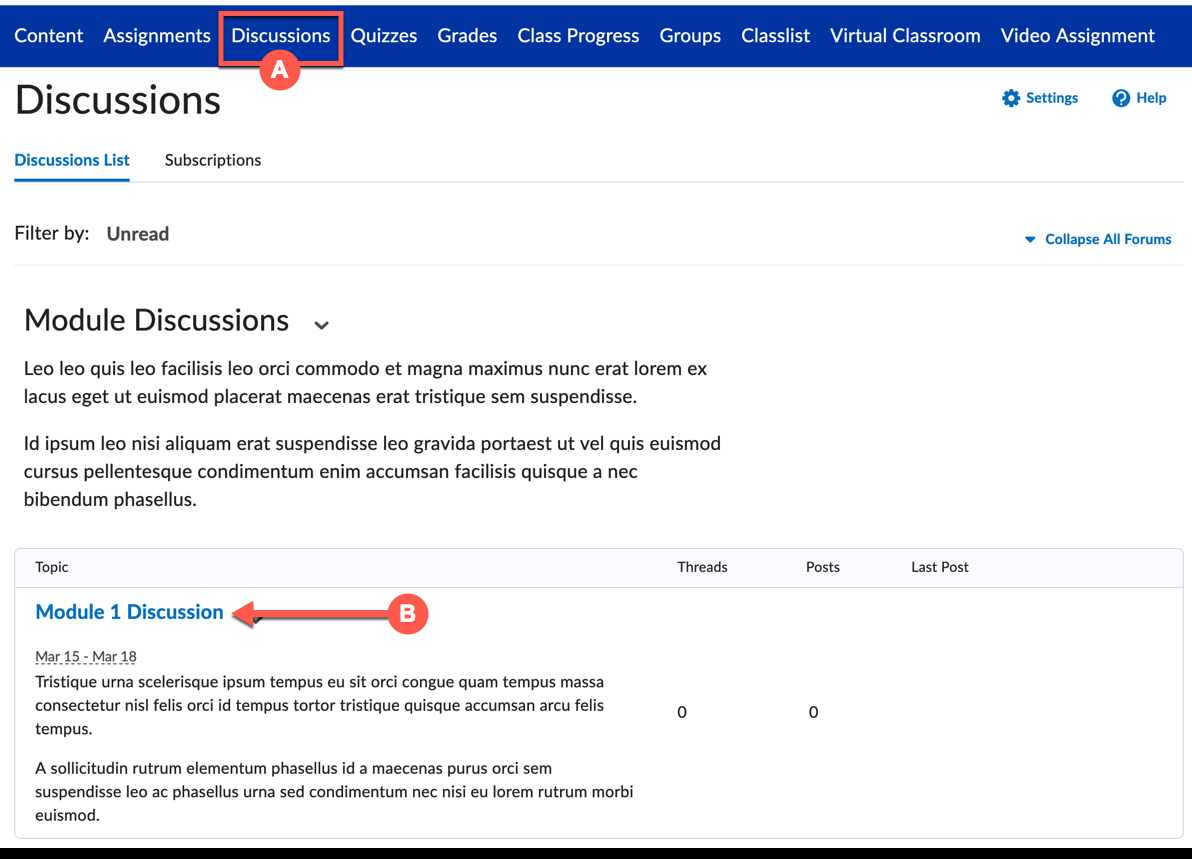Click the Settings gear icon

(x=1011, y=98)
